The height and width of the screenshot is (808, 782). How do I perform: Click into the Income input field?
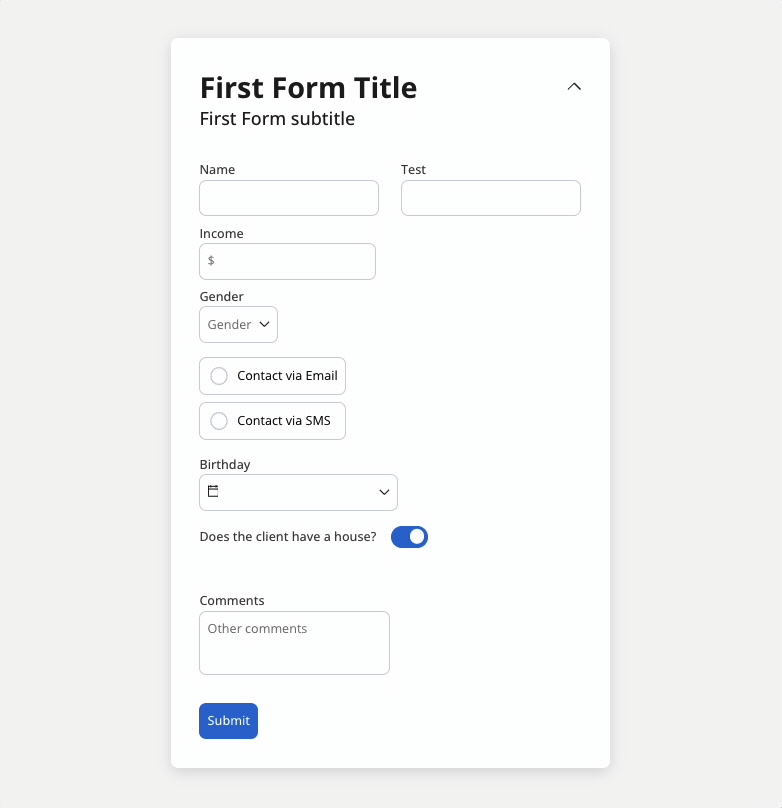tap(287, 261)
